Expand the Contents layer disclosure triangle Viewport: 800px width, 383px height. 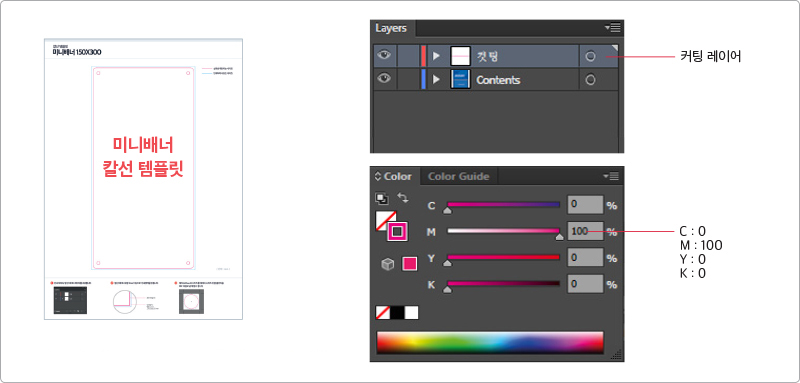436,80
